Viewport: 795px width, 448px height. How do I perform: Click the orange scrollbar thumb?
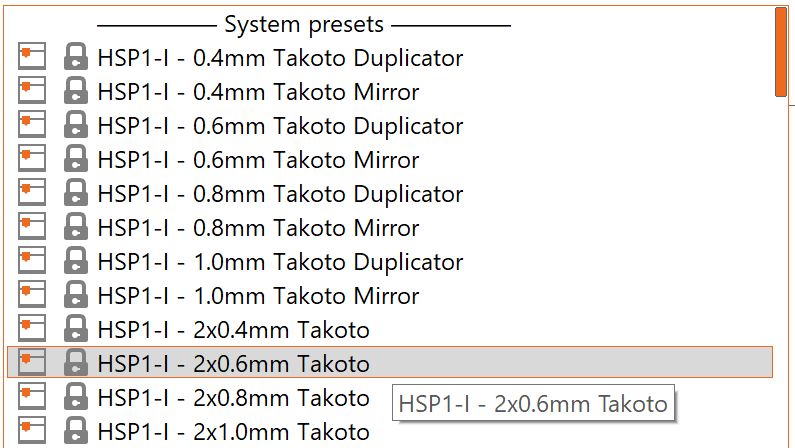[x=781, y=52]
